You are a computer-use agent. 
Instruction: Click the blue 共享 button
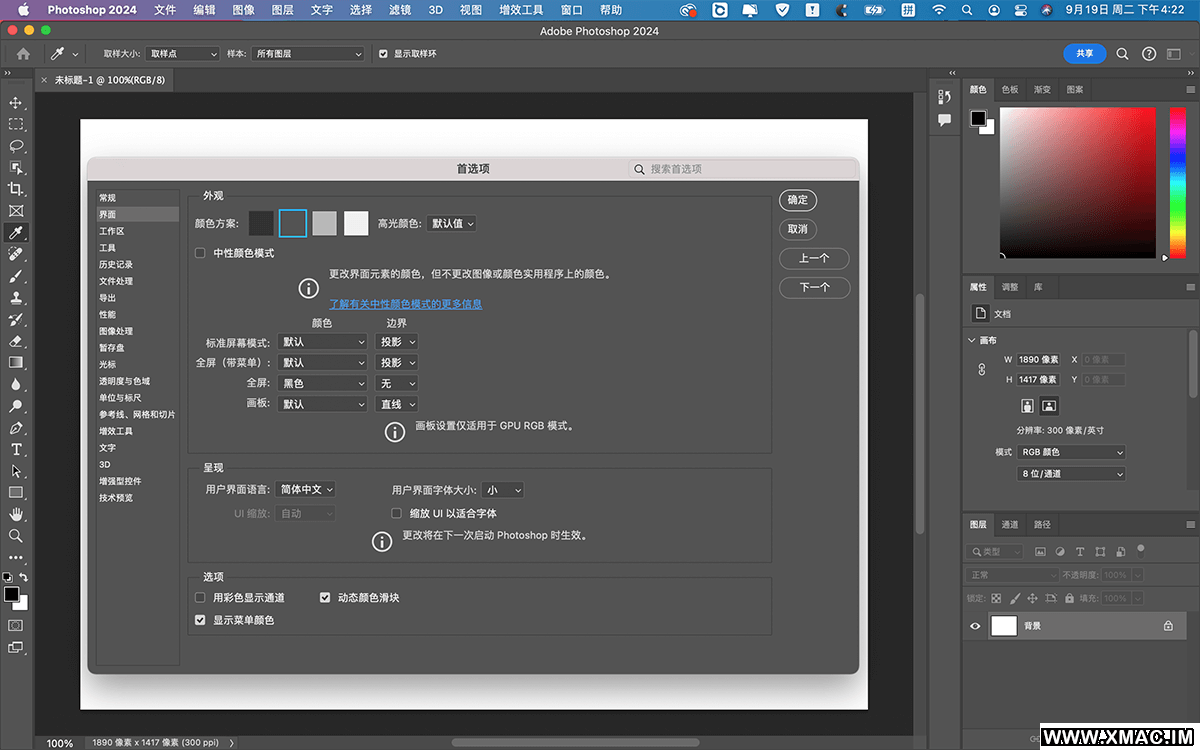tap(1085, 54)
